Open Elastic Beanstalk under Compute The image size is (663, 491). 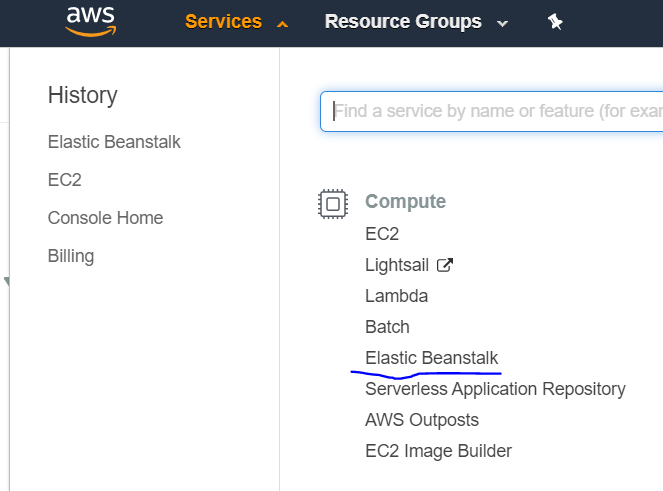[432, 358]
